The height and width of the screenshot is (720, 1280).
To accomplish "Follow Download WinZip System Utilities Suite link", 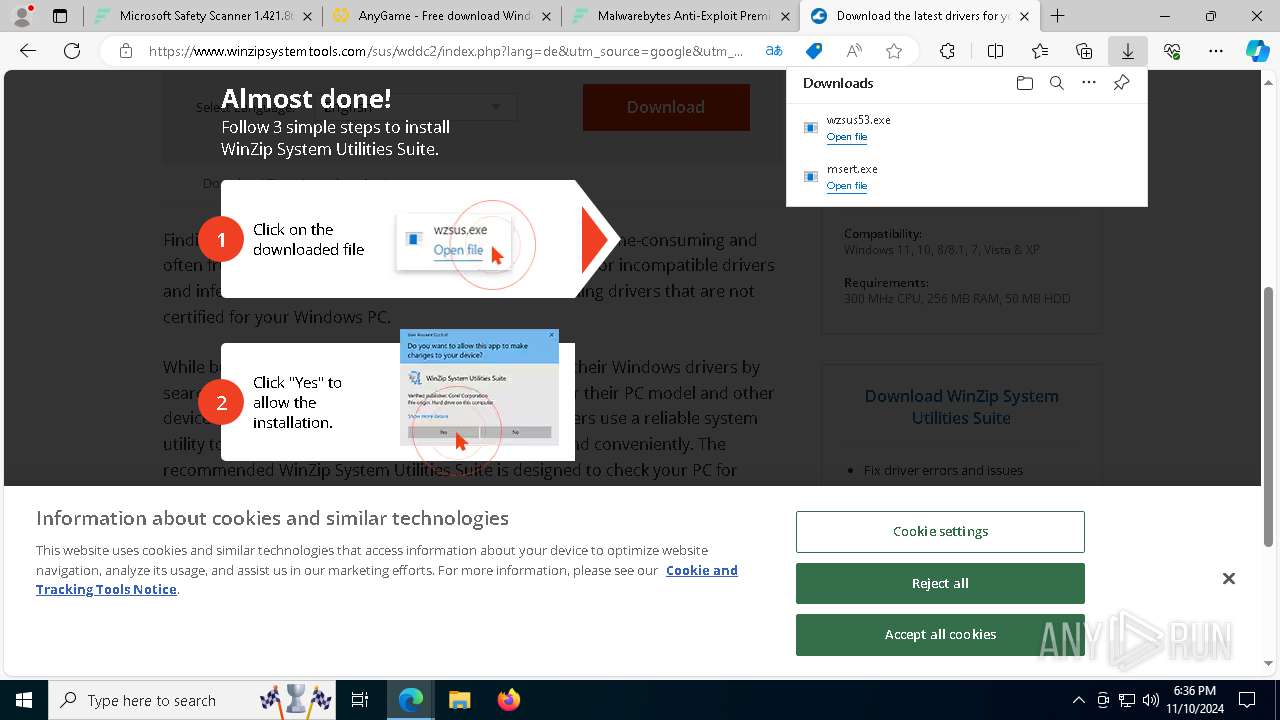I will click(x=961, y=407).
